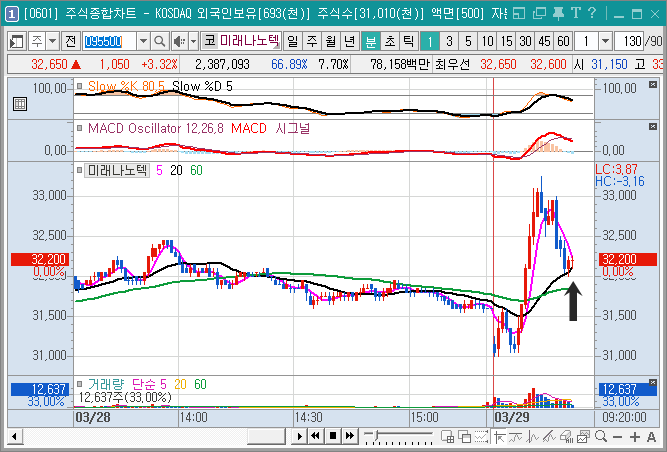Screen dimensions: 667x452
Task: Toggle the 15-minute interval button
Action: pos(506,41)
